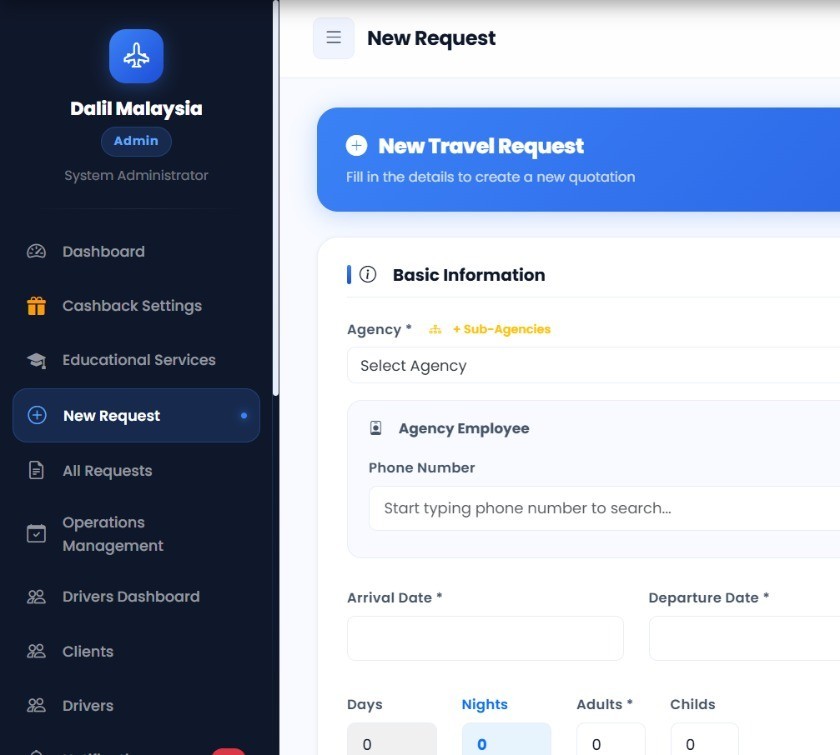Click the Drivers Dashboard people icon

36,597
